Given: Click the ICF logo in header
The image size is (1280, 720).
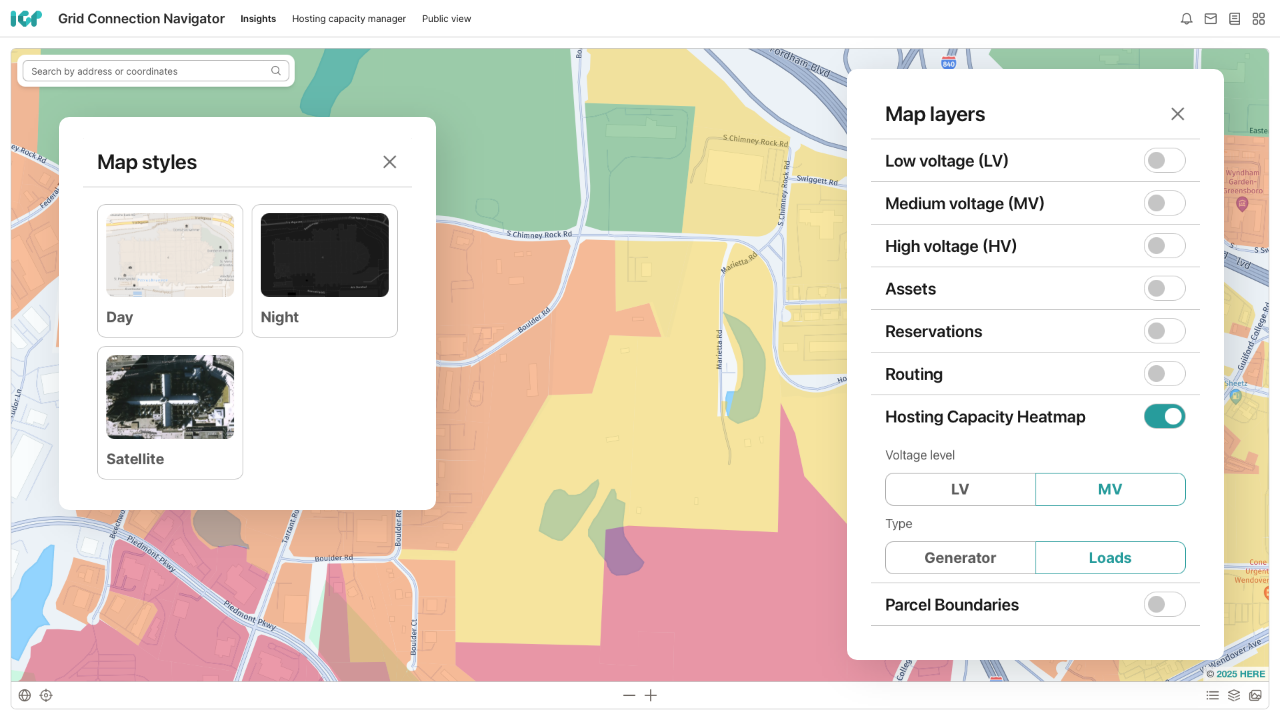Looking at the screenshot, I should tap(26, 19).
